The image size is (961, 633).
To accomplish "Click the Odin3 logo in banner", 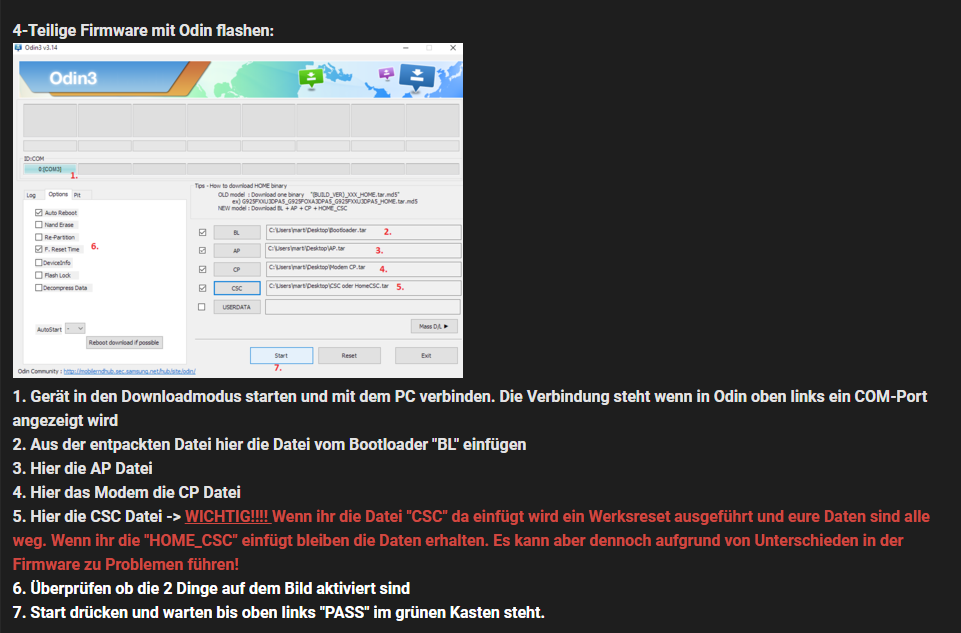I will coord(73,79).
